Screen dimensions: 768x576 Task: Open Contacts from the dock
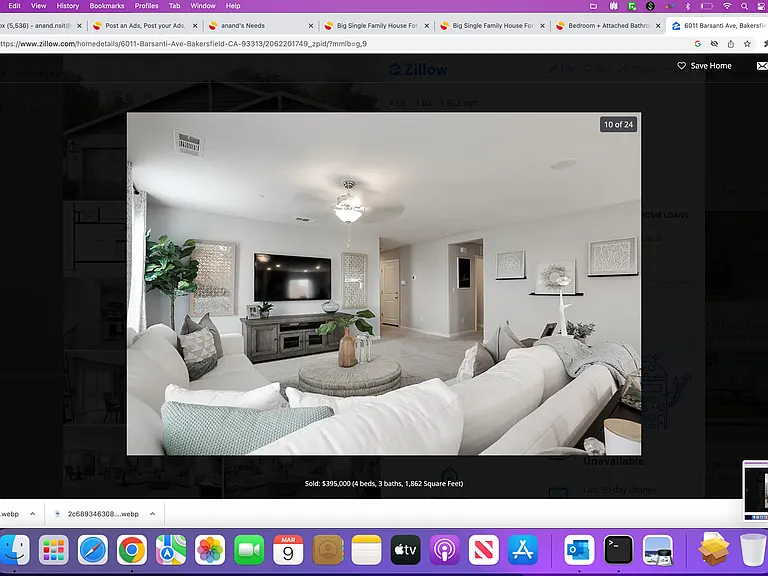pyautogui.click(x=327, y=550)
